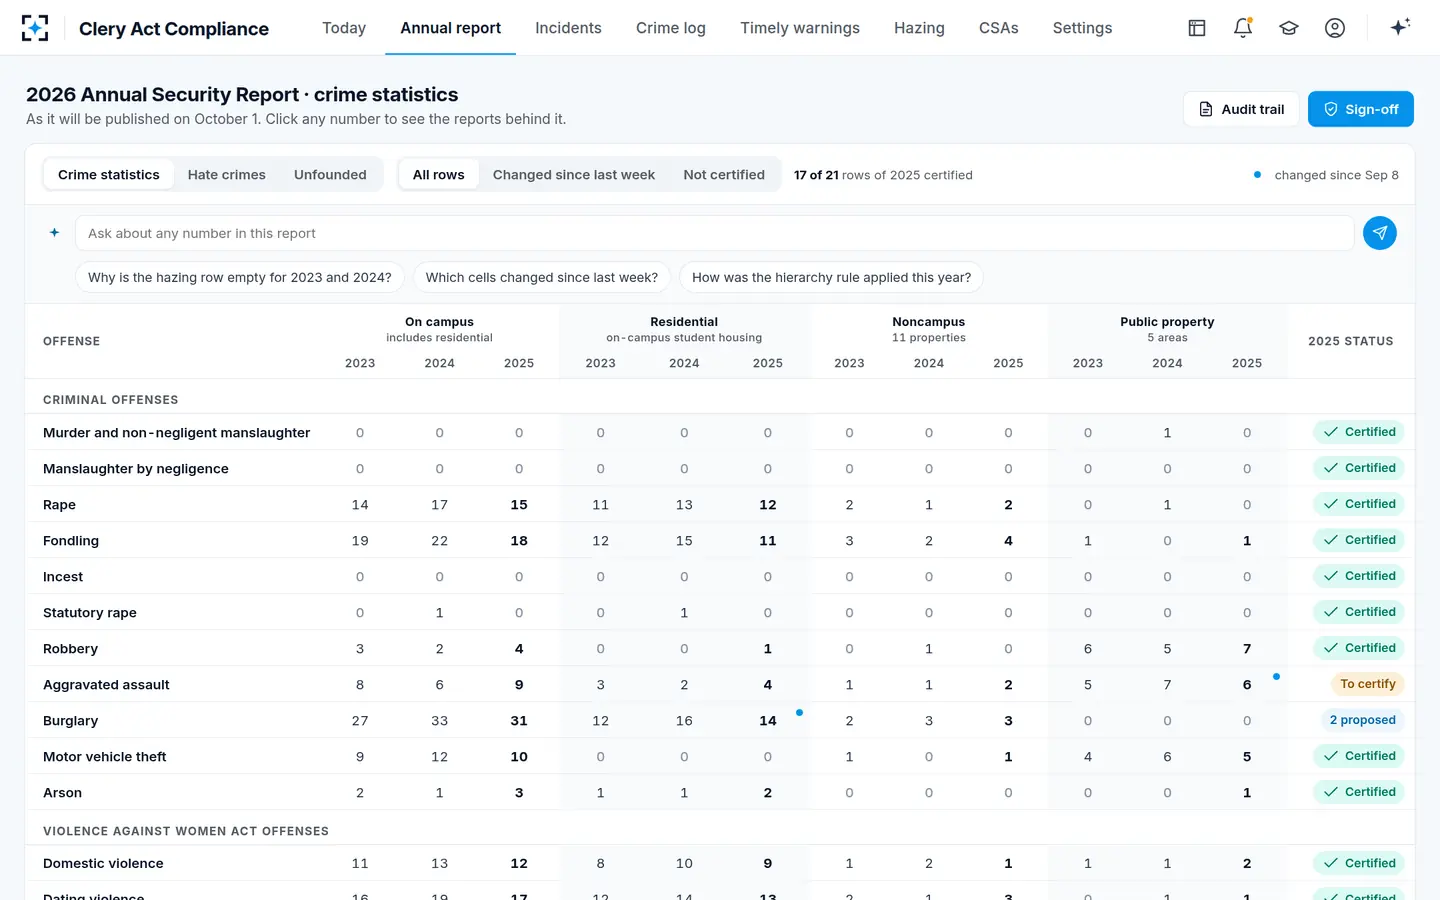Open Aggravated assault 2025 Public property count 6

pyautogui.click(x=1247, y=685)
